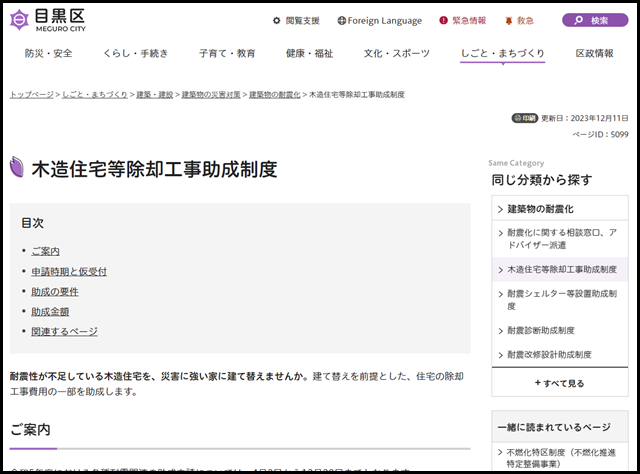This screenshot has height=474, width=640.
Task: Expand sidebar with すべて見る
Action: point(559,382)
